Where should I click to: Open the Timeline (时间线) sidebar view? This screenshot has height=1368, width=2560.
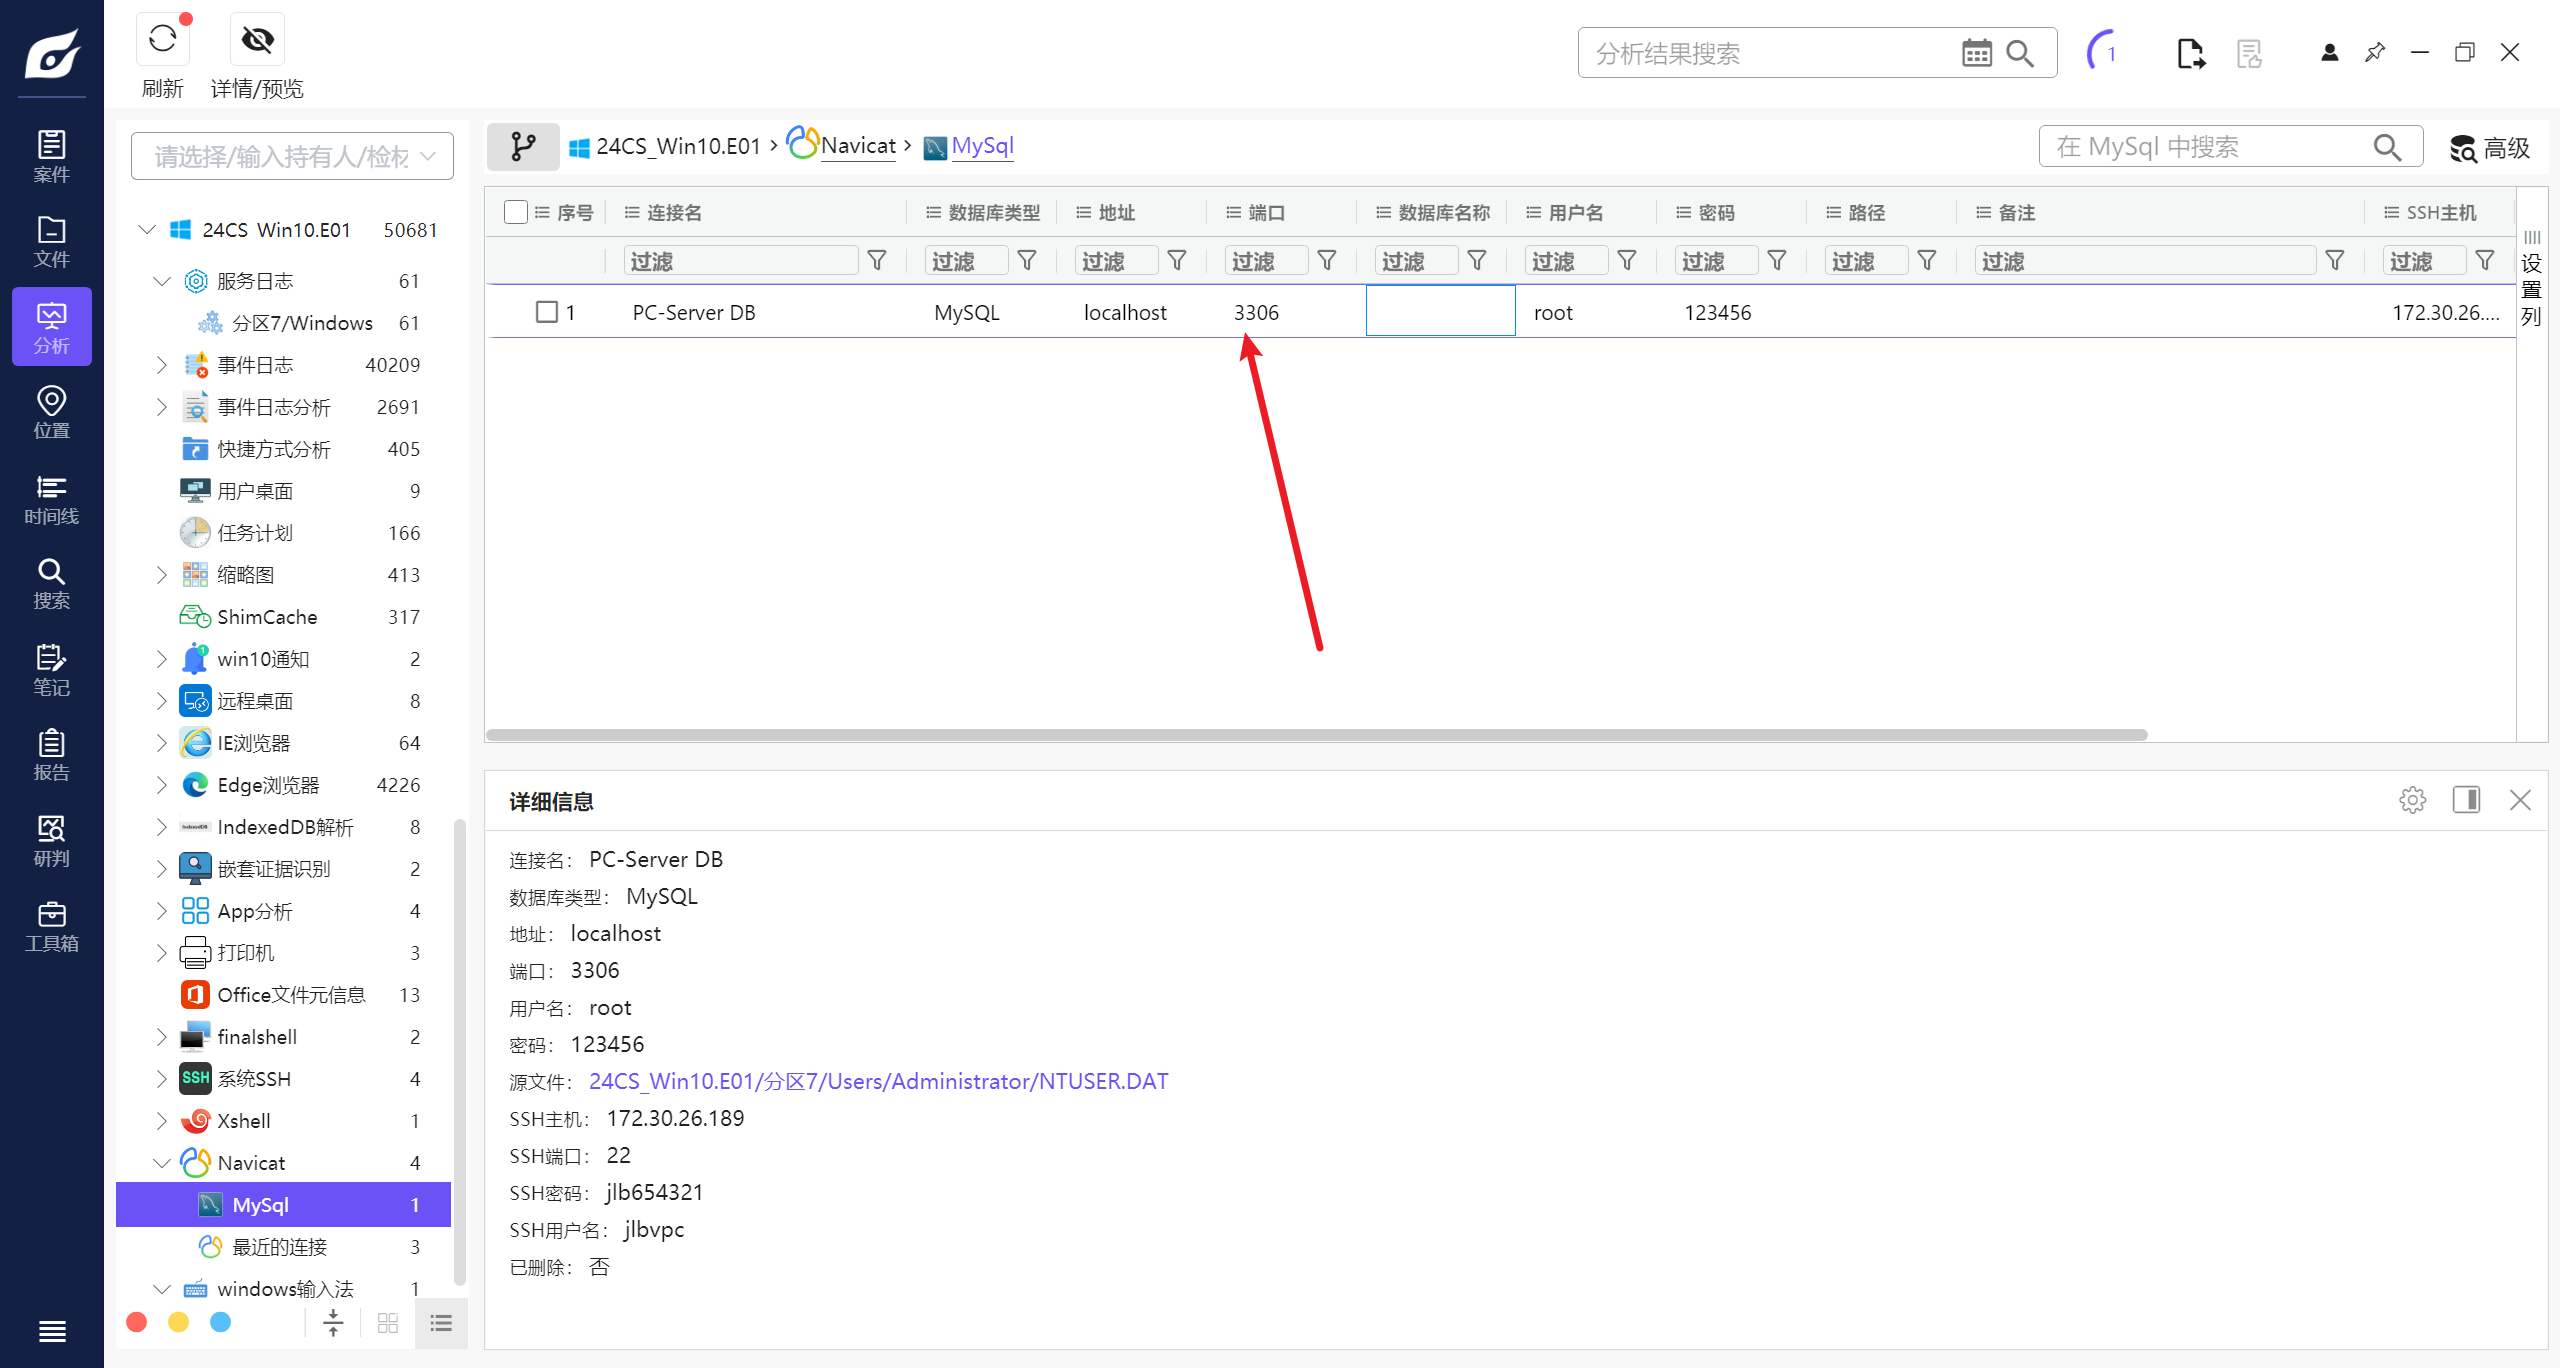click(51, 499)
